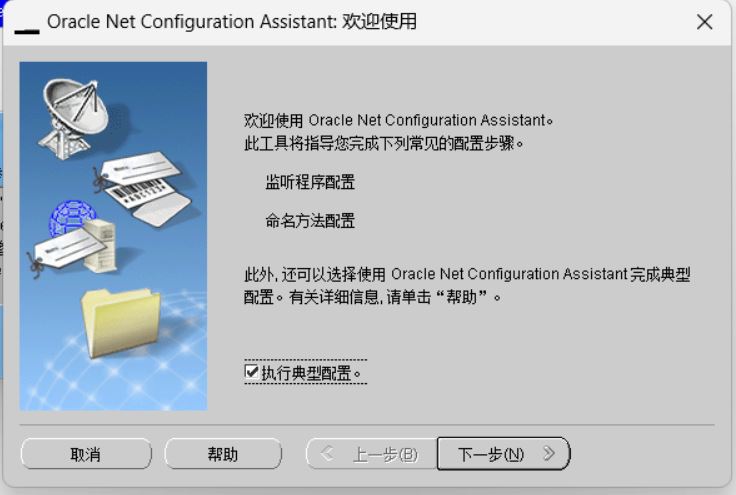This screenshot has width=736, height=495.
Task: Select the 监听程序配置 item text
Action: [x=310, y=182]
